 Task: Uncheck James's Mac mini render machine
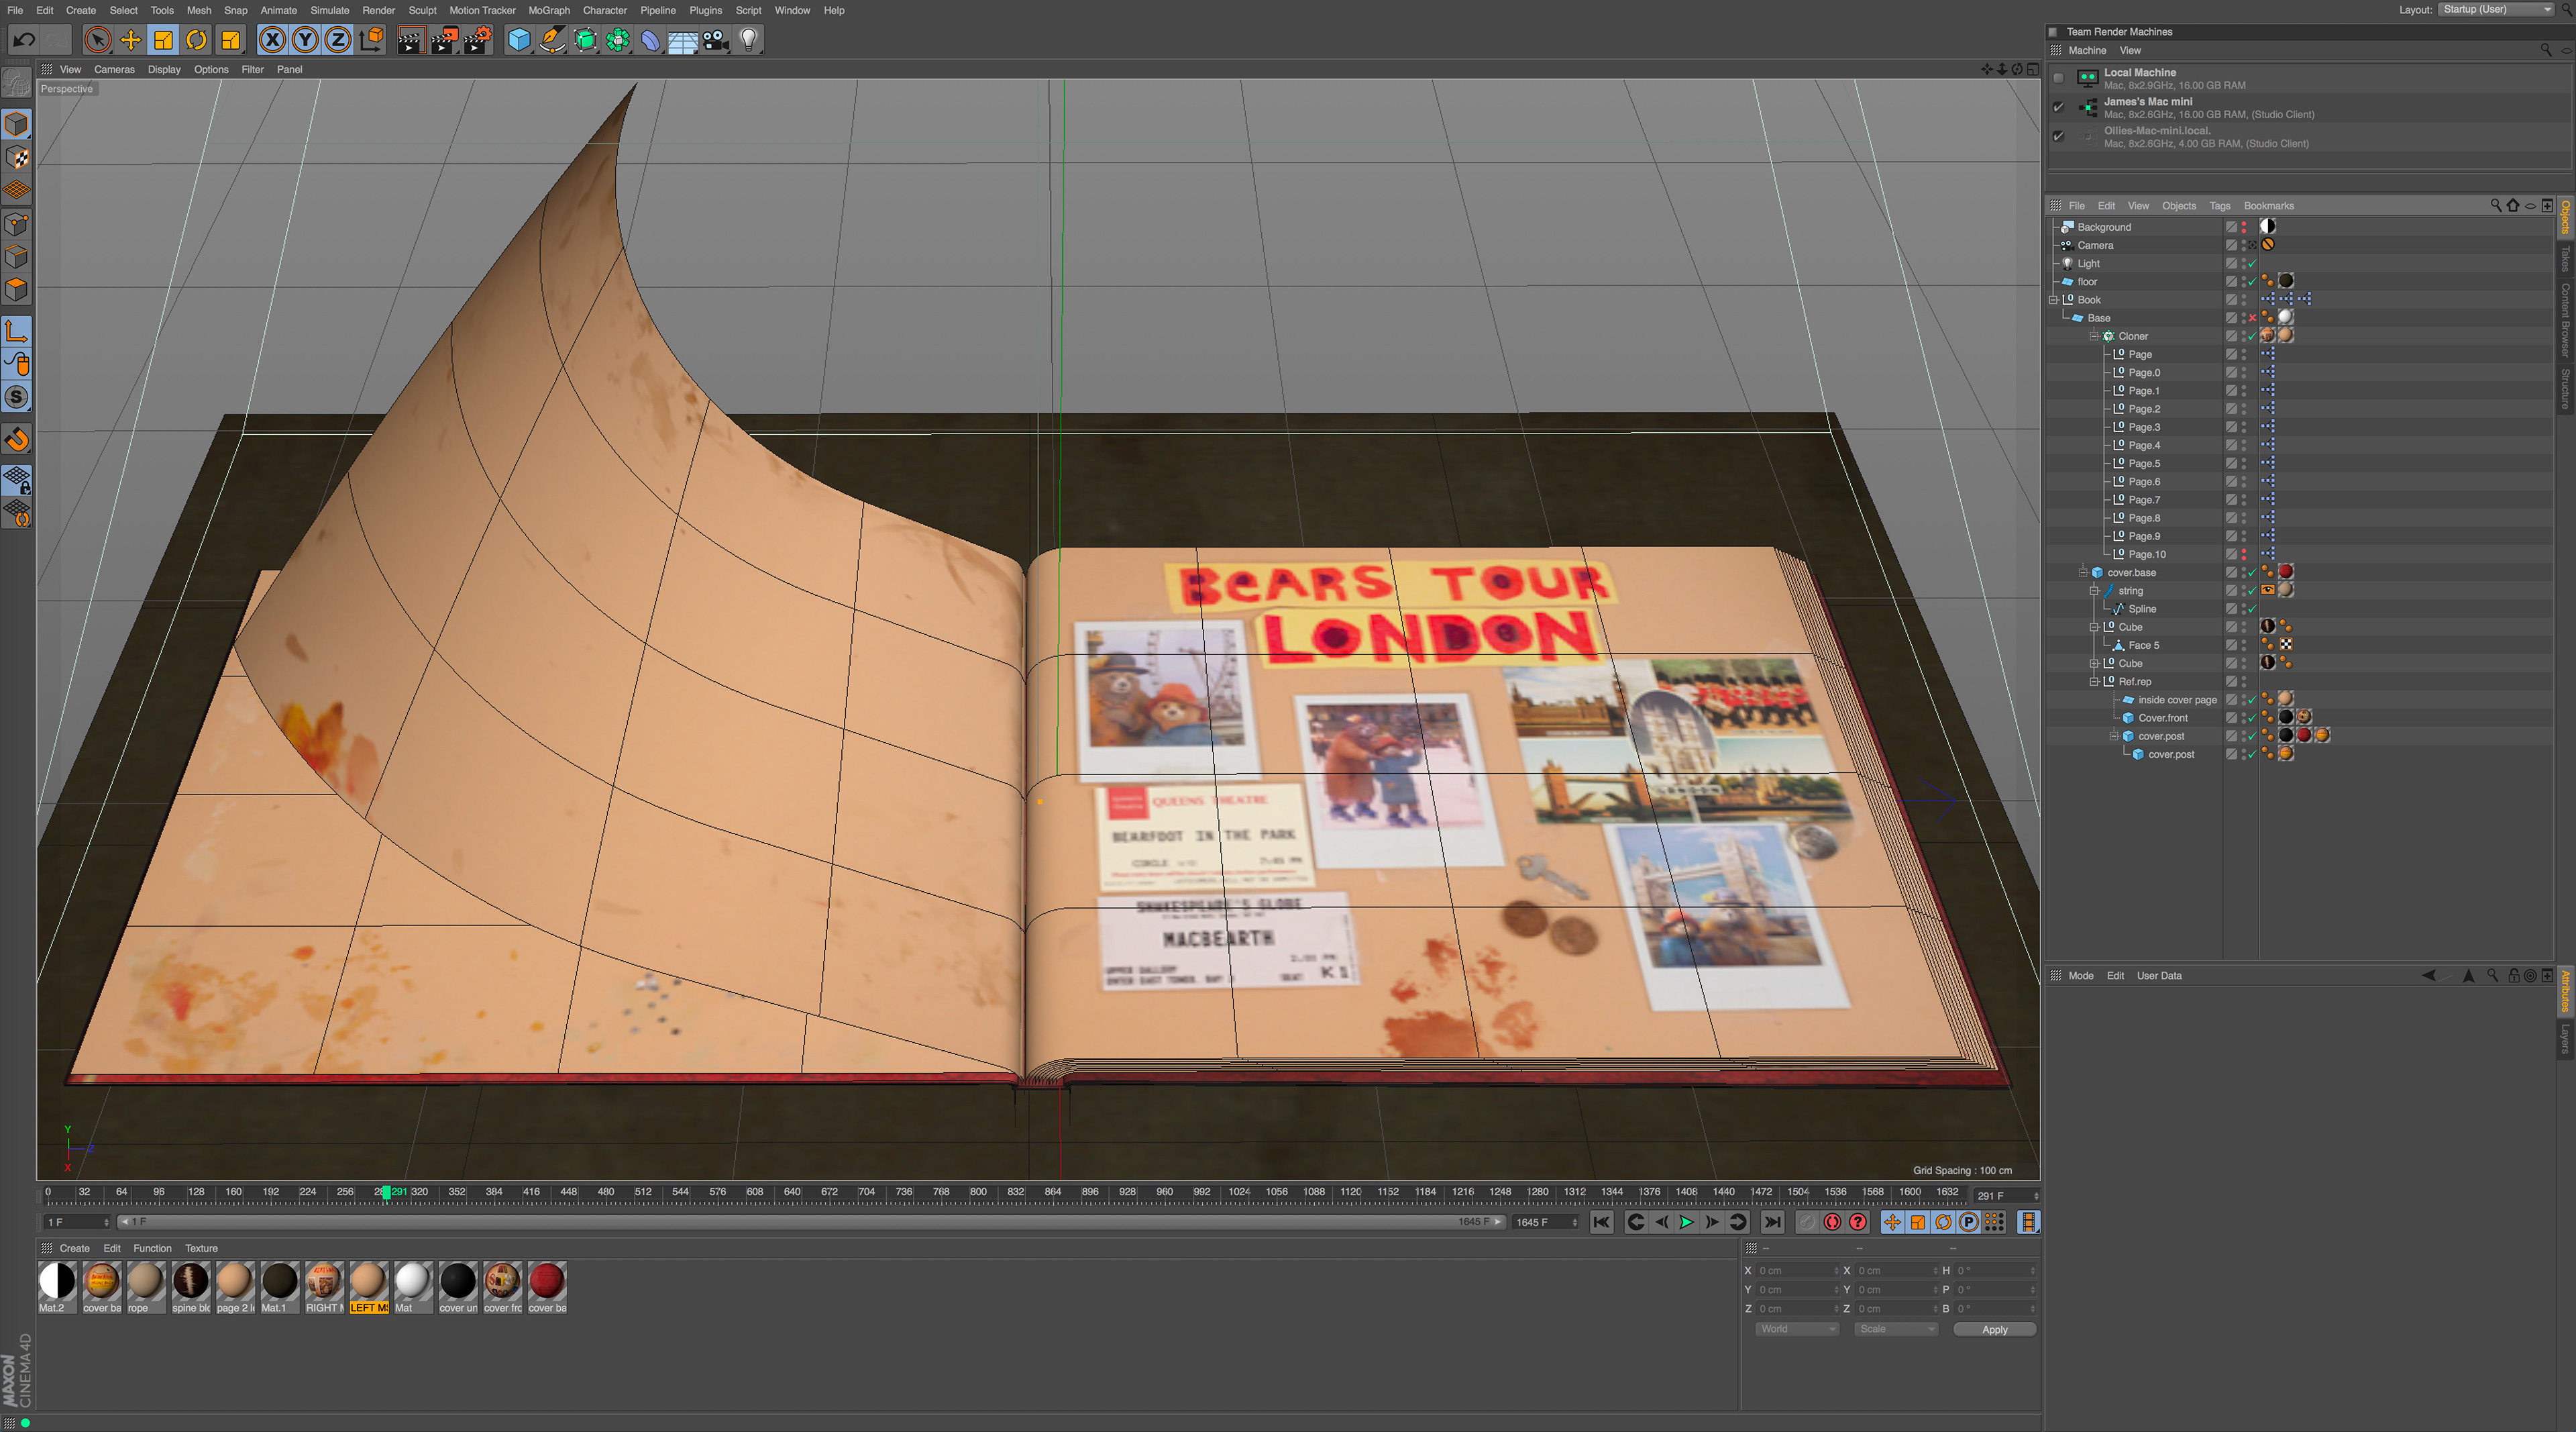click(2058, 107)
